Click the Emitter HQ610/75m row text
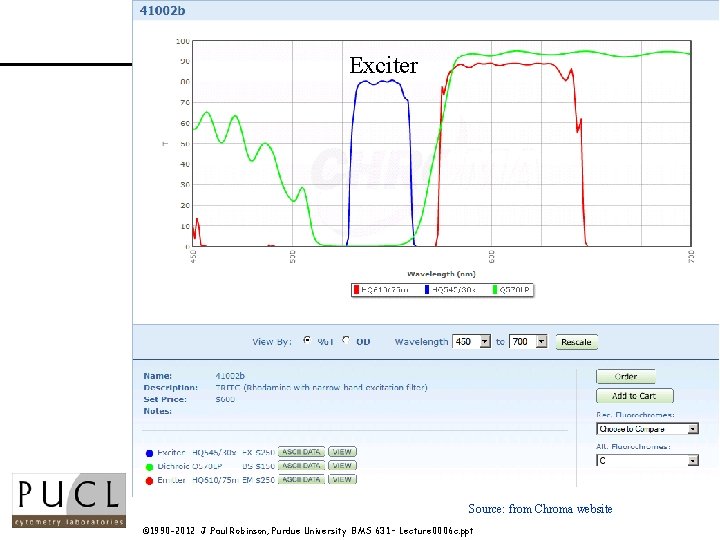720x540 pixels. point(216,479)
